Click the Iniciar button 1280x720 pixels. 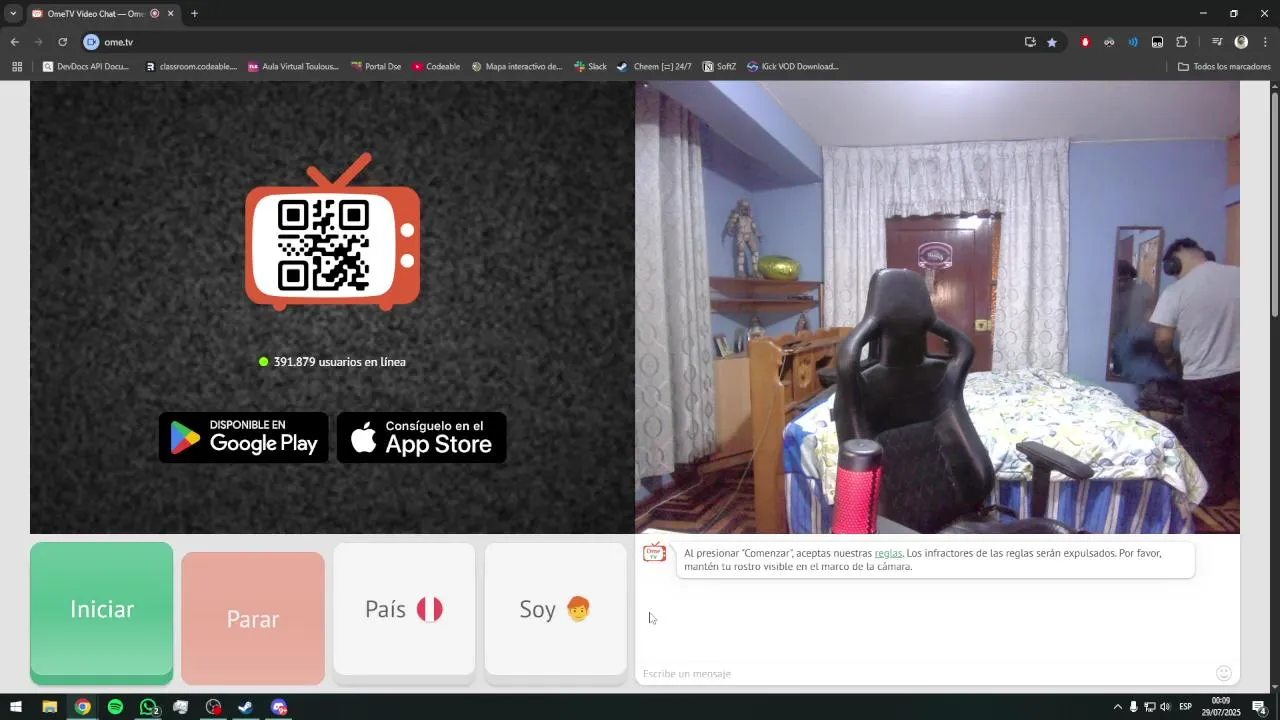pos(101,610)
